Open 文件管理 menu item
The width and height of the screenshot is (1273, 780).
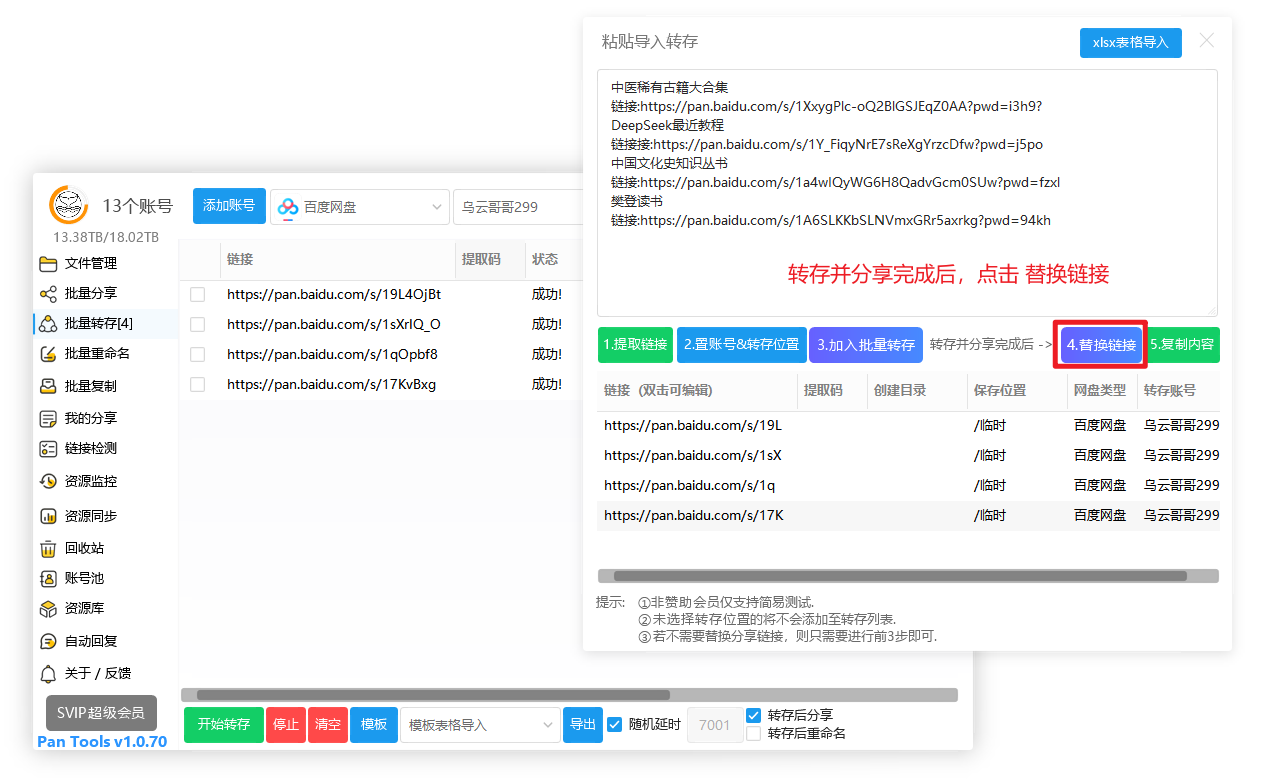(x=91, y=264)
